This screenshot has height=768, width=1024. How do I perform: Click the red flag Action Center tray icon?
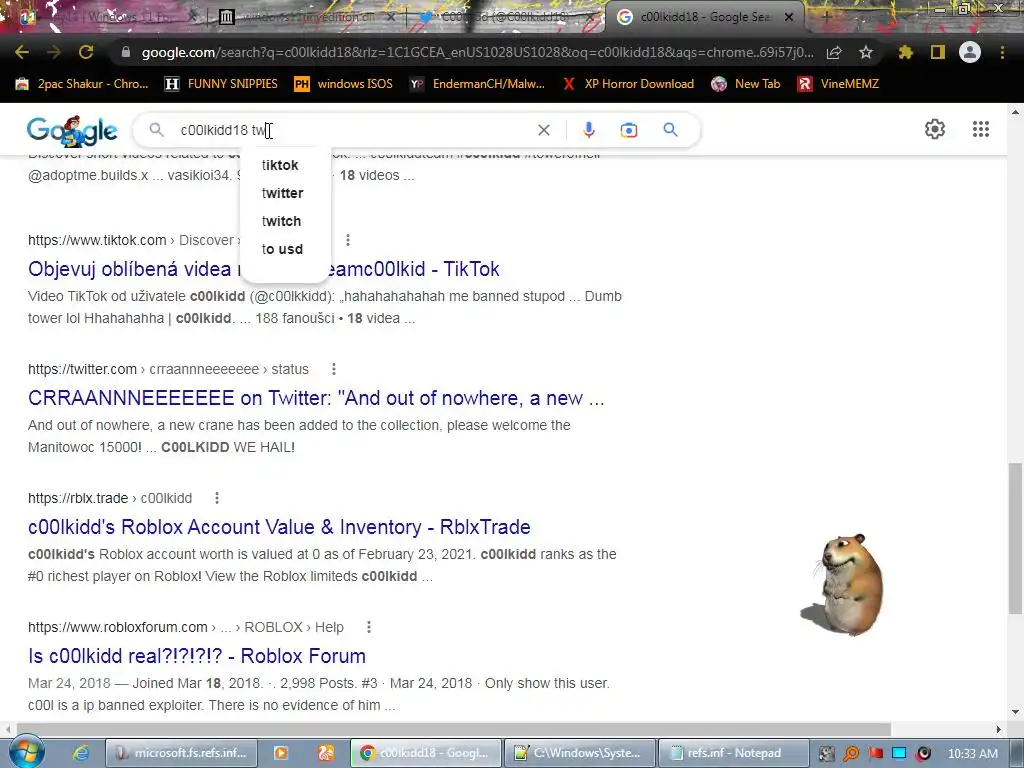875,754
